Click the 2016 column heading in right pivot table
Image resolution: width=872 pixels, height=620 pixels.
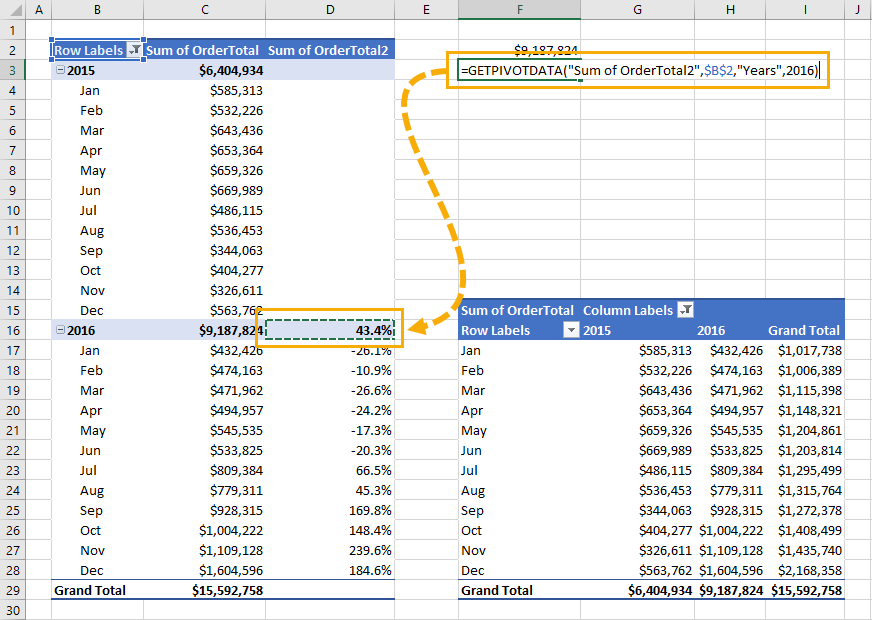pyautogui.click(x=711, y=330)
